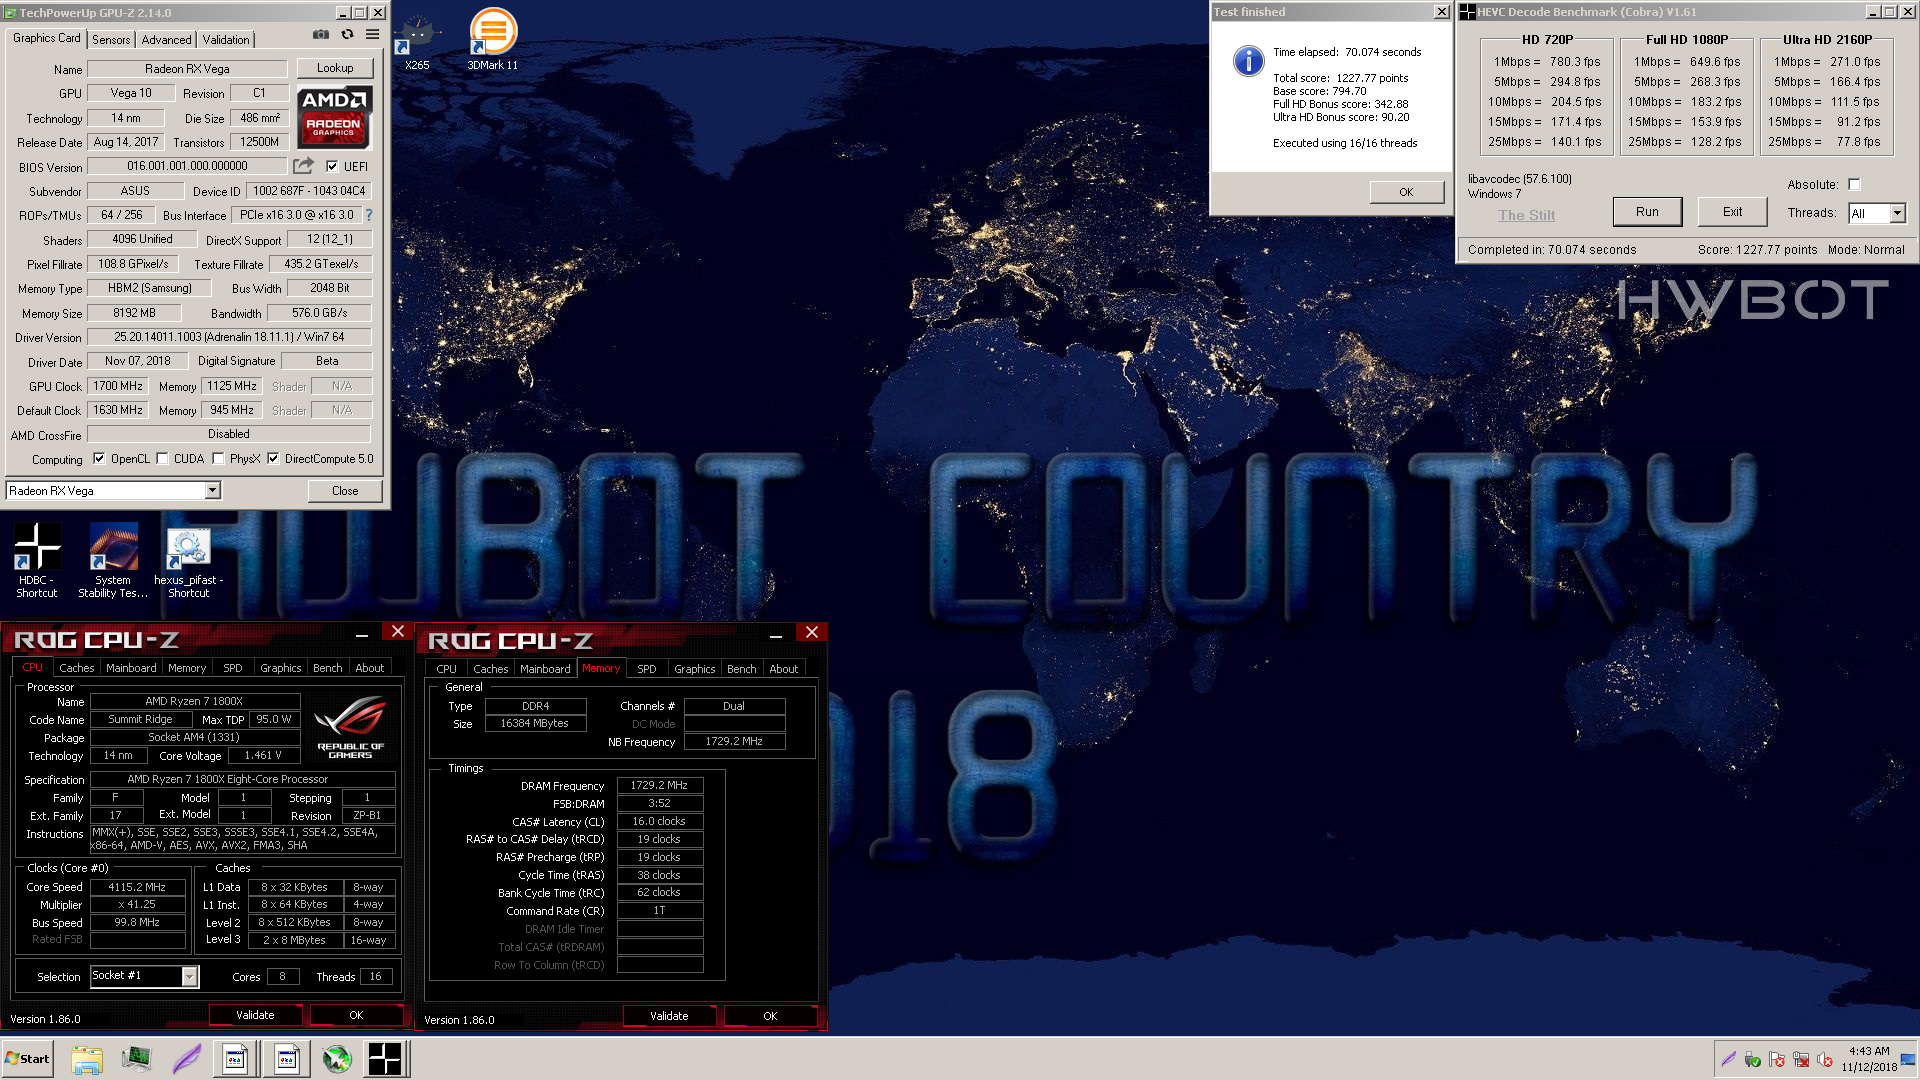The width and height of the screenshot is (1920, 1080).
Task: Switch to HEVC benchmark taskbar button
Action: click(x=385, y=1059)
